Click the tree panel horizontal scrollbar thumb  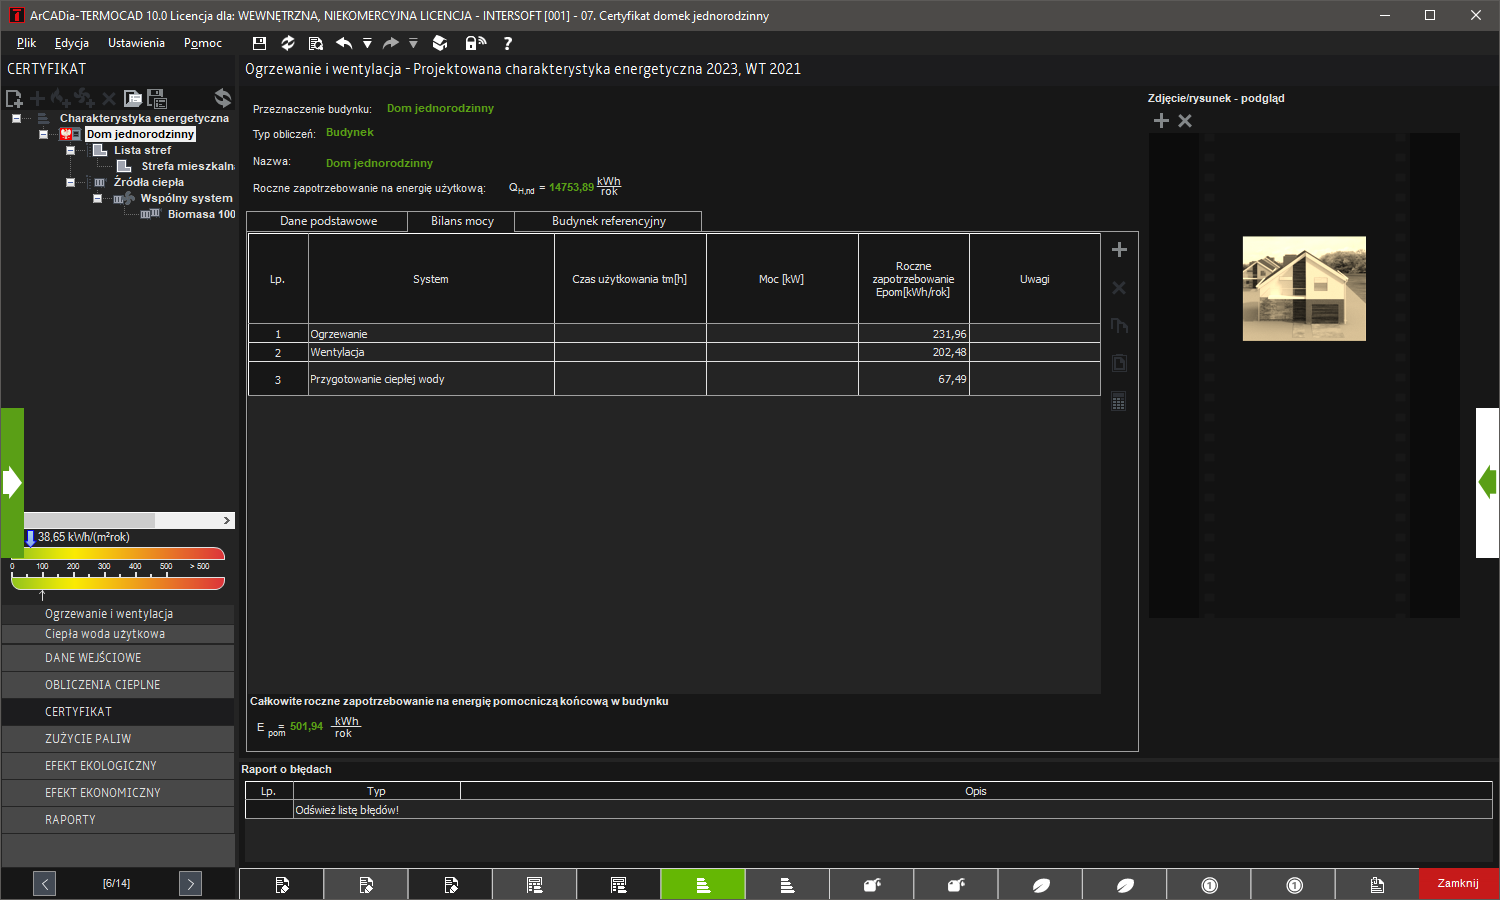coord(90,520)
